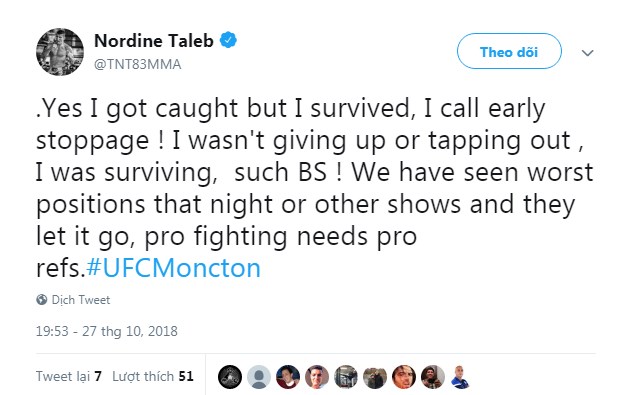
Task: Open the first liker's dark round avatar
Action: 230,377
